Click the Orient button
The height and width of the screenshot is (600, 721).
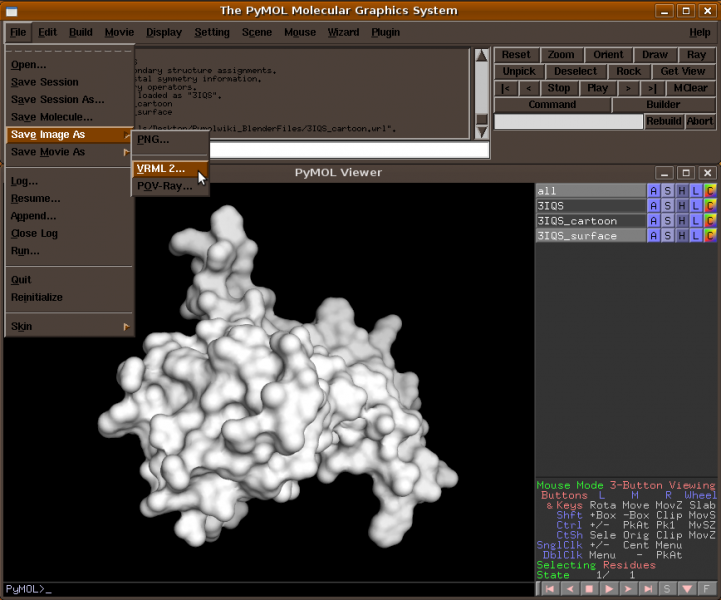608,55
